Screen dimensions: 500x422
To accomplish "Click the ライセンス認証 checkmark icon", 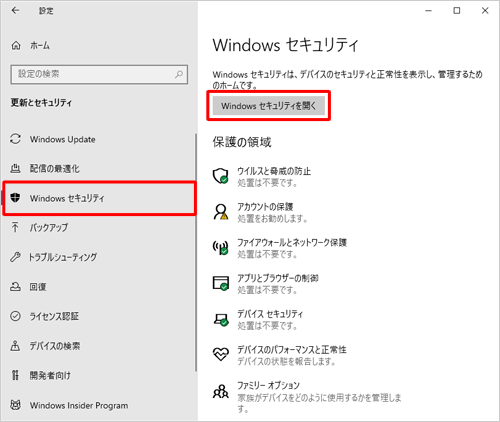I will click(15, 316).
